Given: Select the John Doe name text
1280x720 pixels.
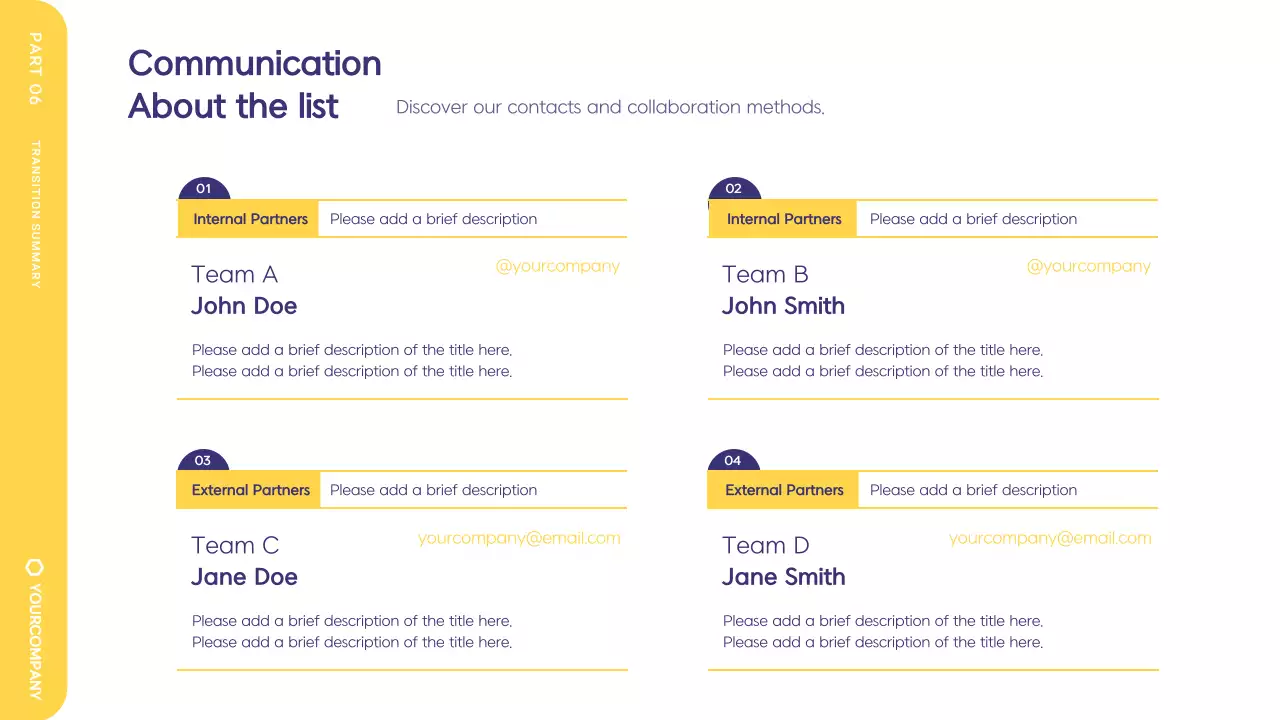Looking at the screenshot, I should click(244, 306).
